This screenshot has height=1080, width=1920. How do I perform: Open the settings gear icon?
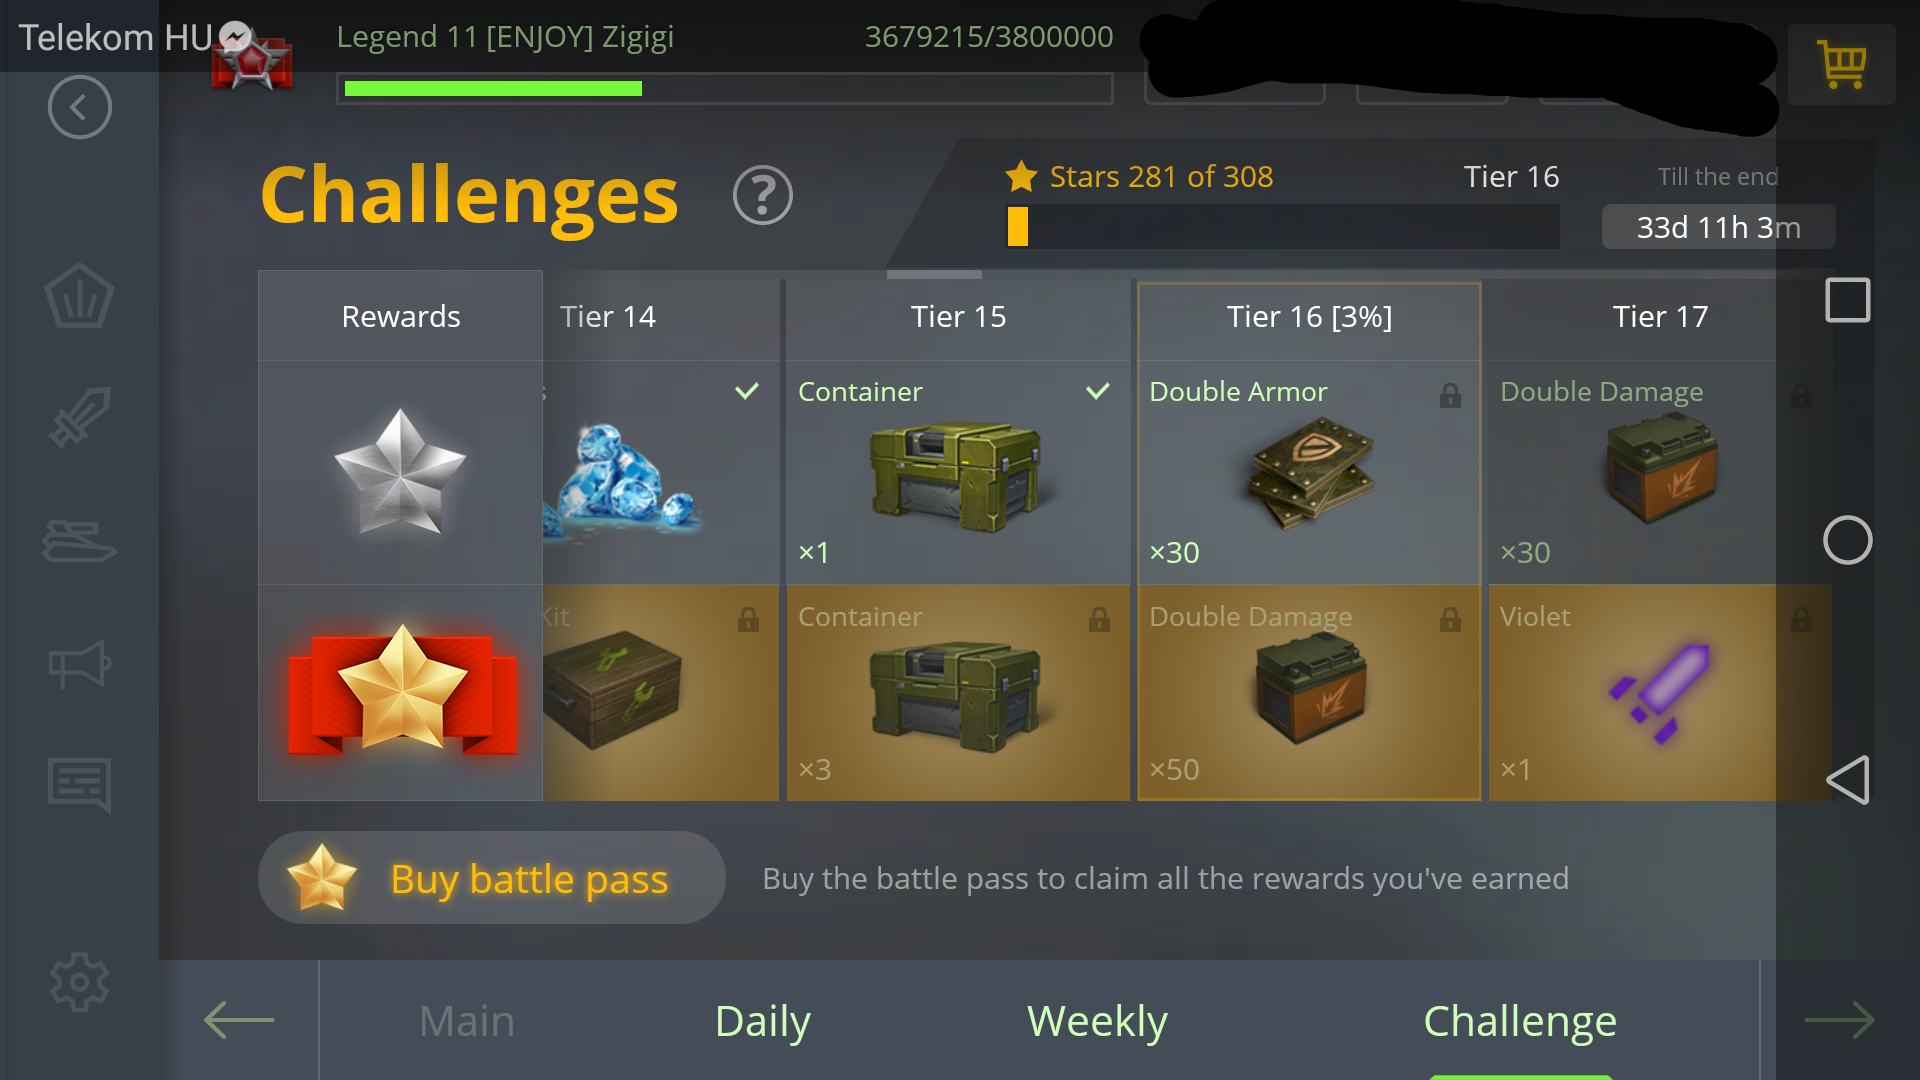click(79, 982)
